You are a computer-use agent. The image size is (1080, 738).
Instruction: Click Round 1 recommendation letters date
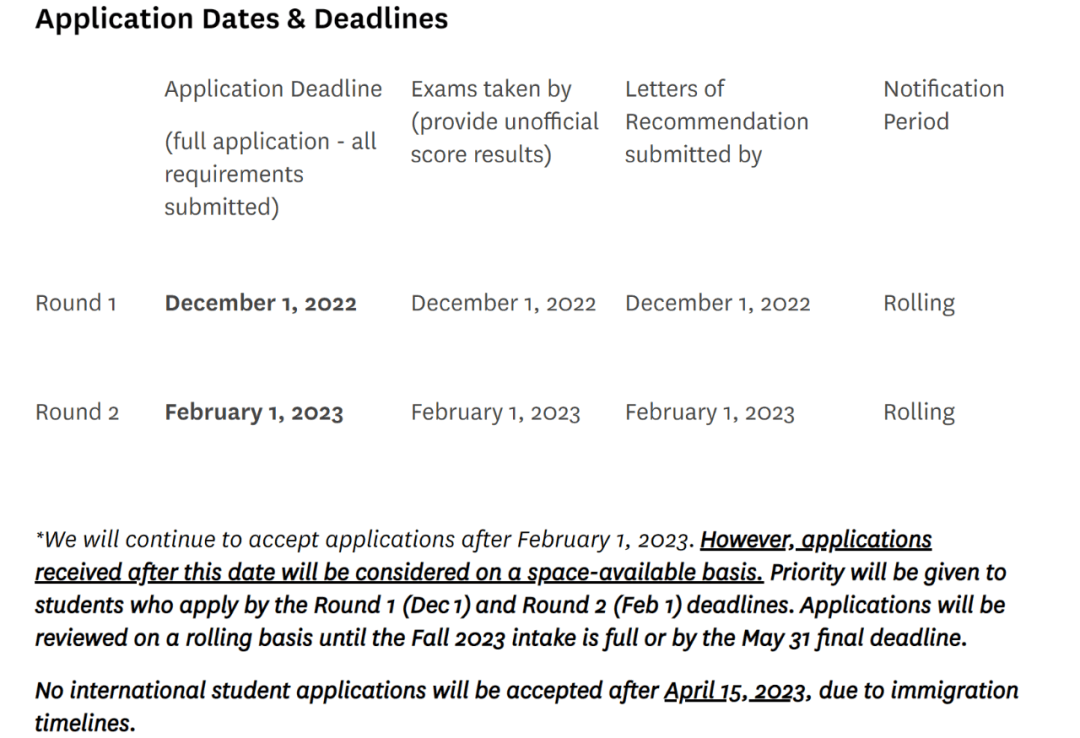718,303
